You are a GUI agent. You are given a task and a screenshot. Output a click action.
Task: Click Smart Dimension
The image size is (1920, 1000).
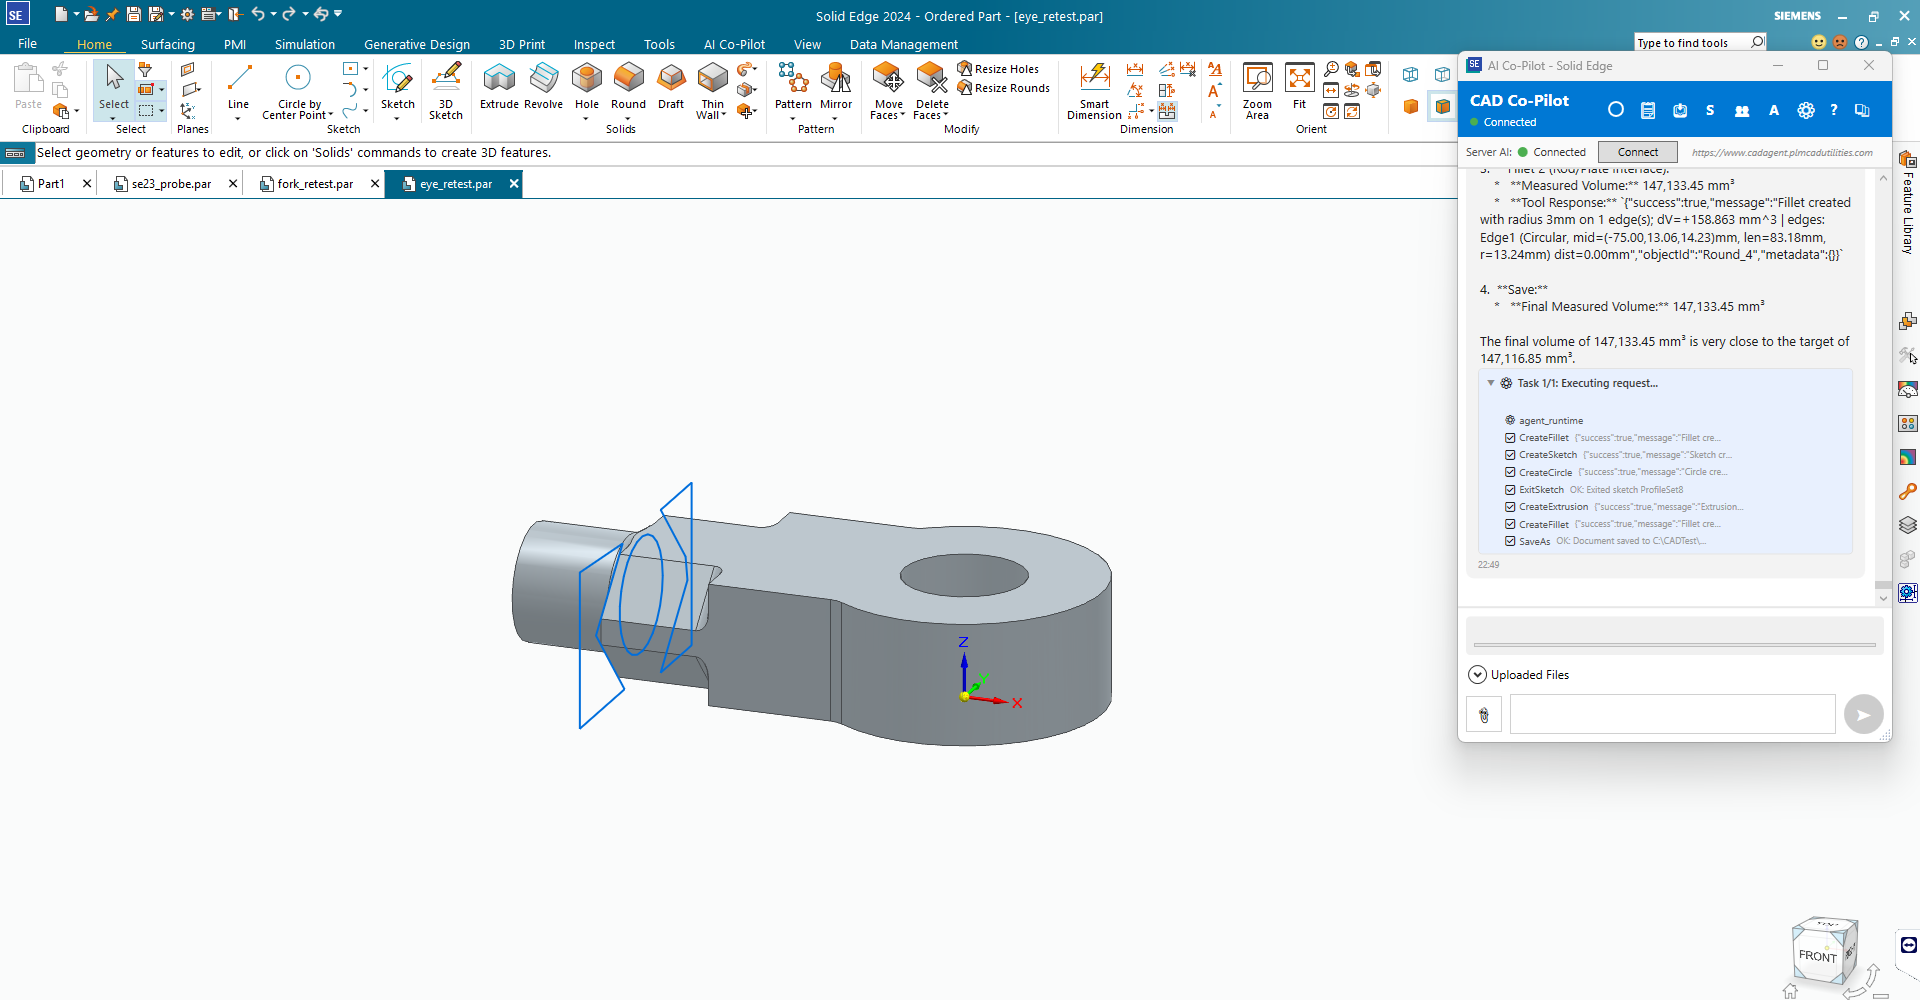[1094, 91]
